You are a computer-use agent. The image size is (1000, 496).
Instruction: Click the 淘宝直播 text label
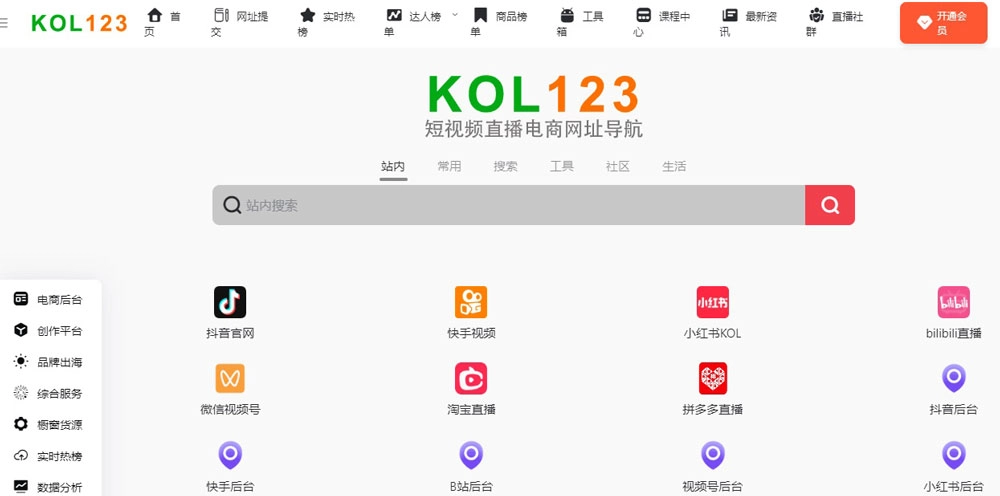pyautogui.click(x=471, y=410)
